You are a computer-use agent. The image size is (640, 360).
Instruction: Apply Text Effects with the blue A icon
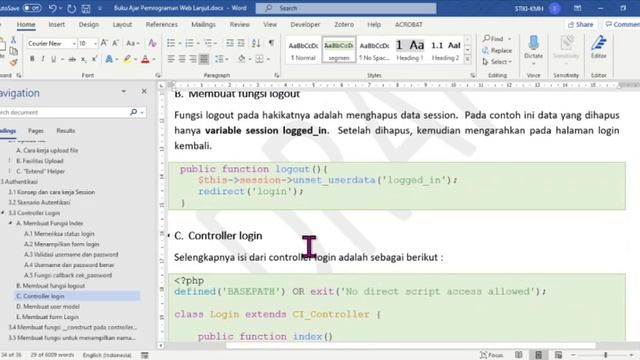pyautogui.click(x=109, y=59)
